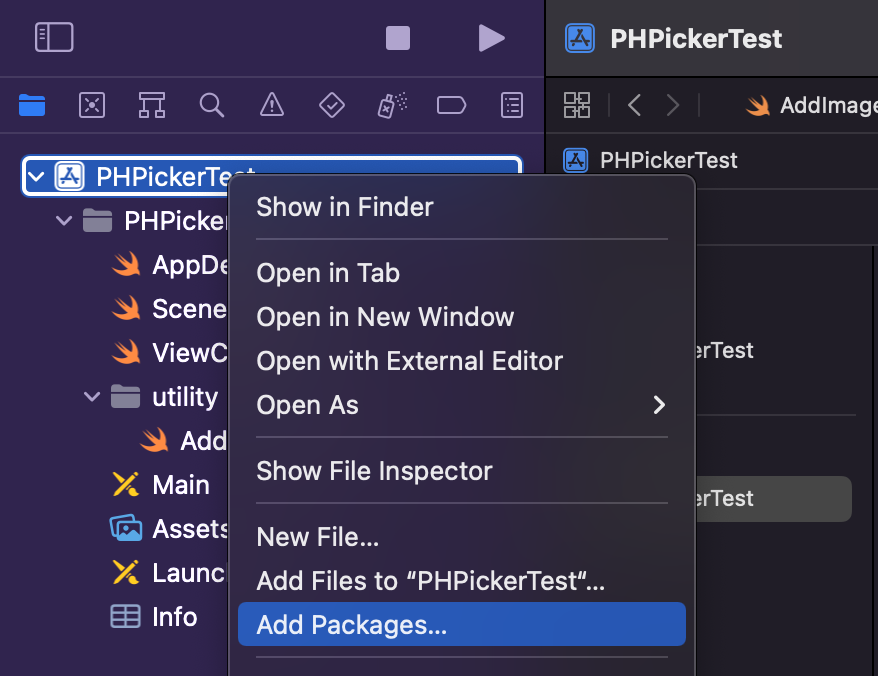Image resolution: width=878 pixels, height=676 pixels.
Task: Open the Report navigator
Action: [x=512, y=105]
